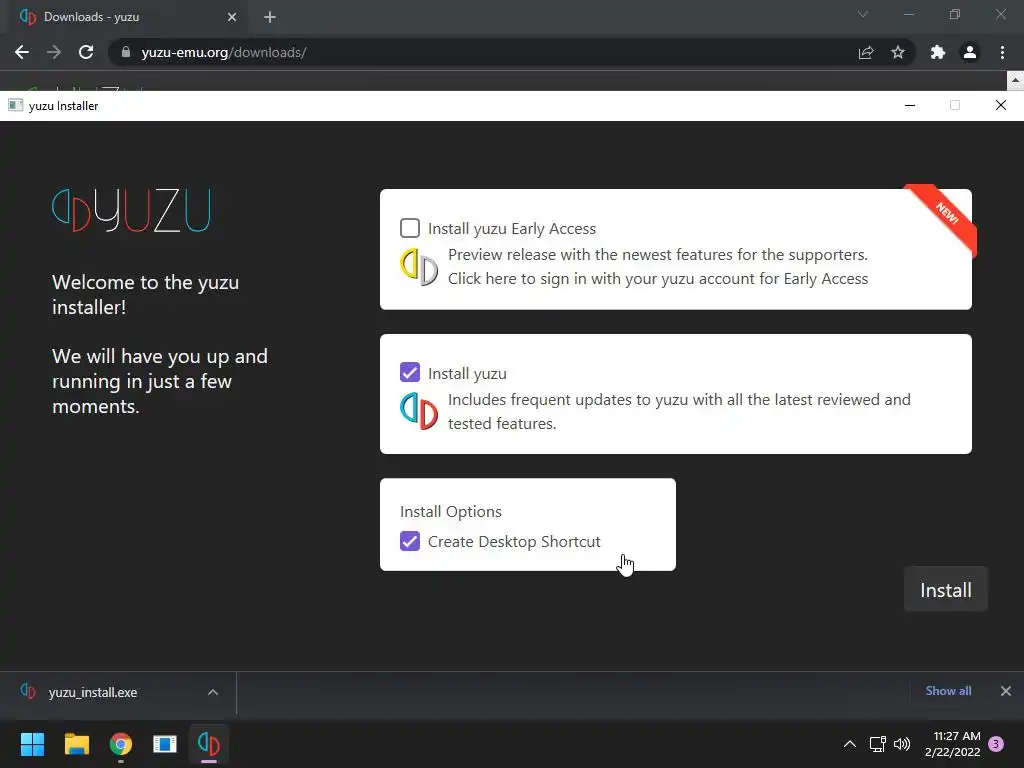Open Chrome extensions puzzle icon

[x=938, y=52]
